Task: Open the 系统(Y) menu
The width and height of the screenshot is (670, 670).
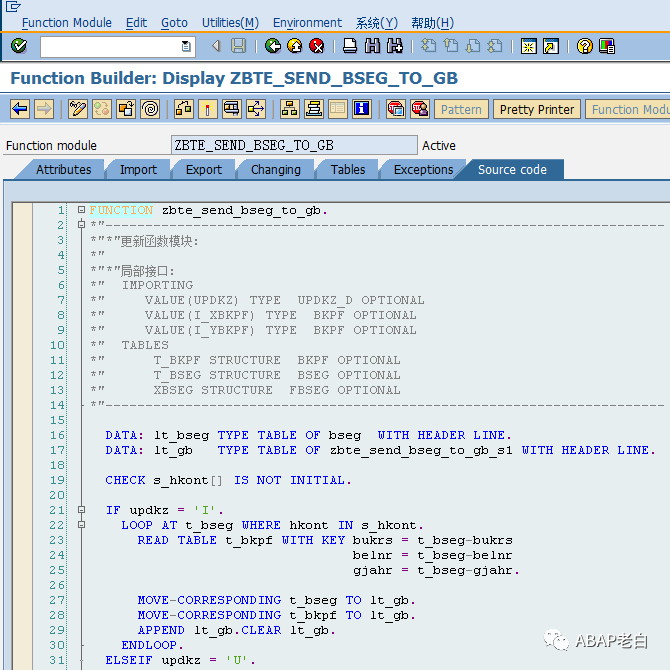Action: (376, 23)
